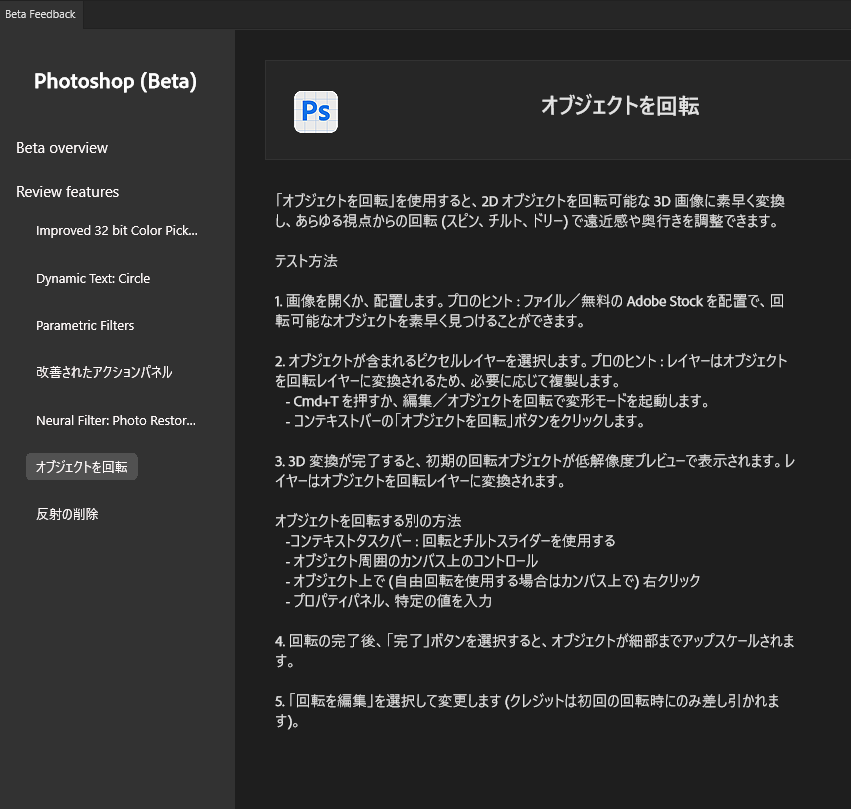
Task: Click step 3 about 低解像度プレビュー
Action: coord(530,471)
